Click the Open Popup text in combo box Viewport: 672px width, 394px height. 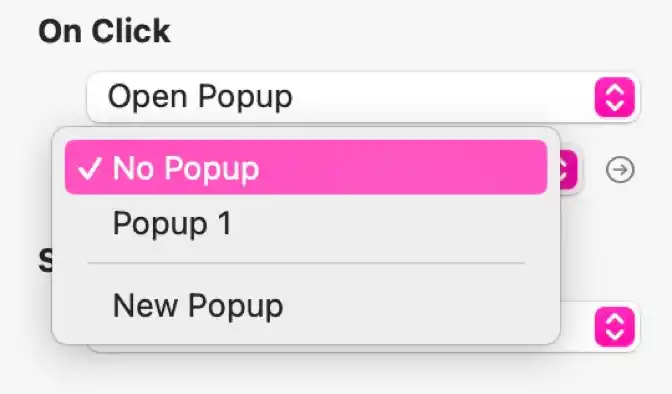[200, 96]
